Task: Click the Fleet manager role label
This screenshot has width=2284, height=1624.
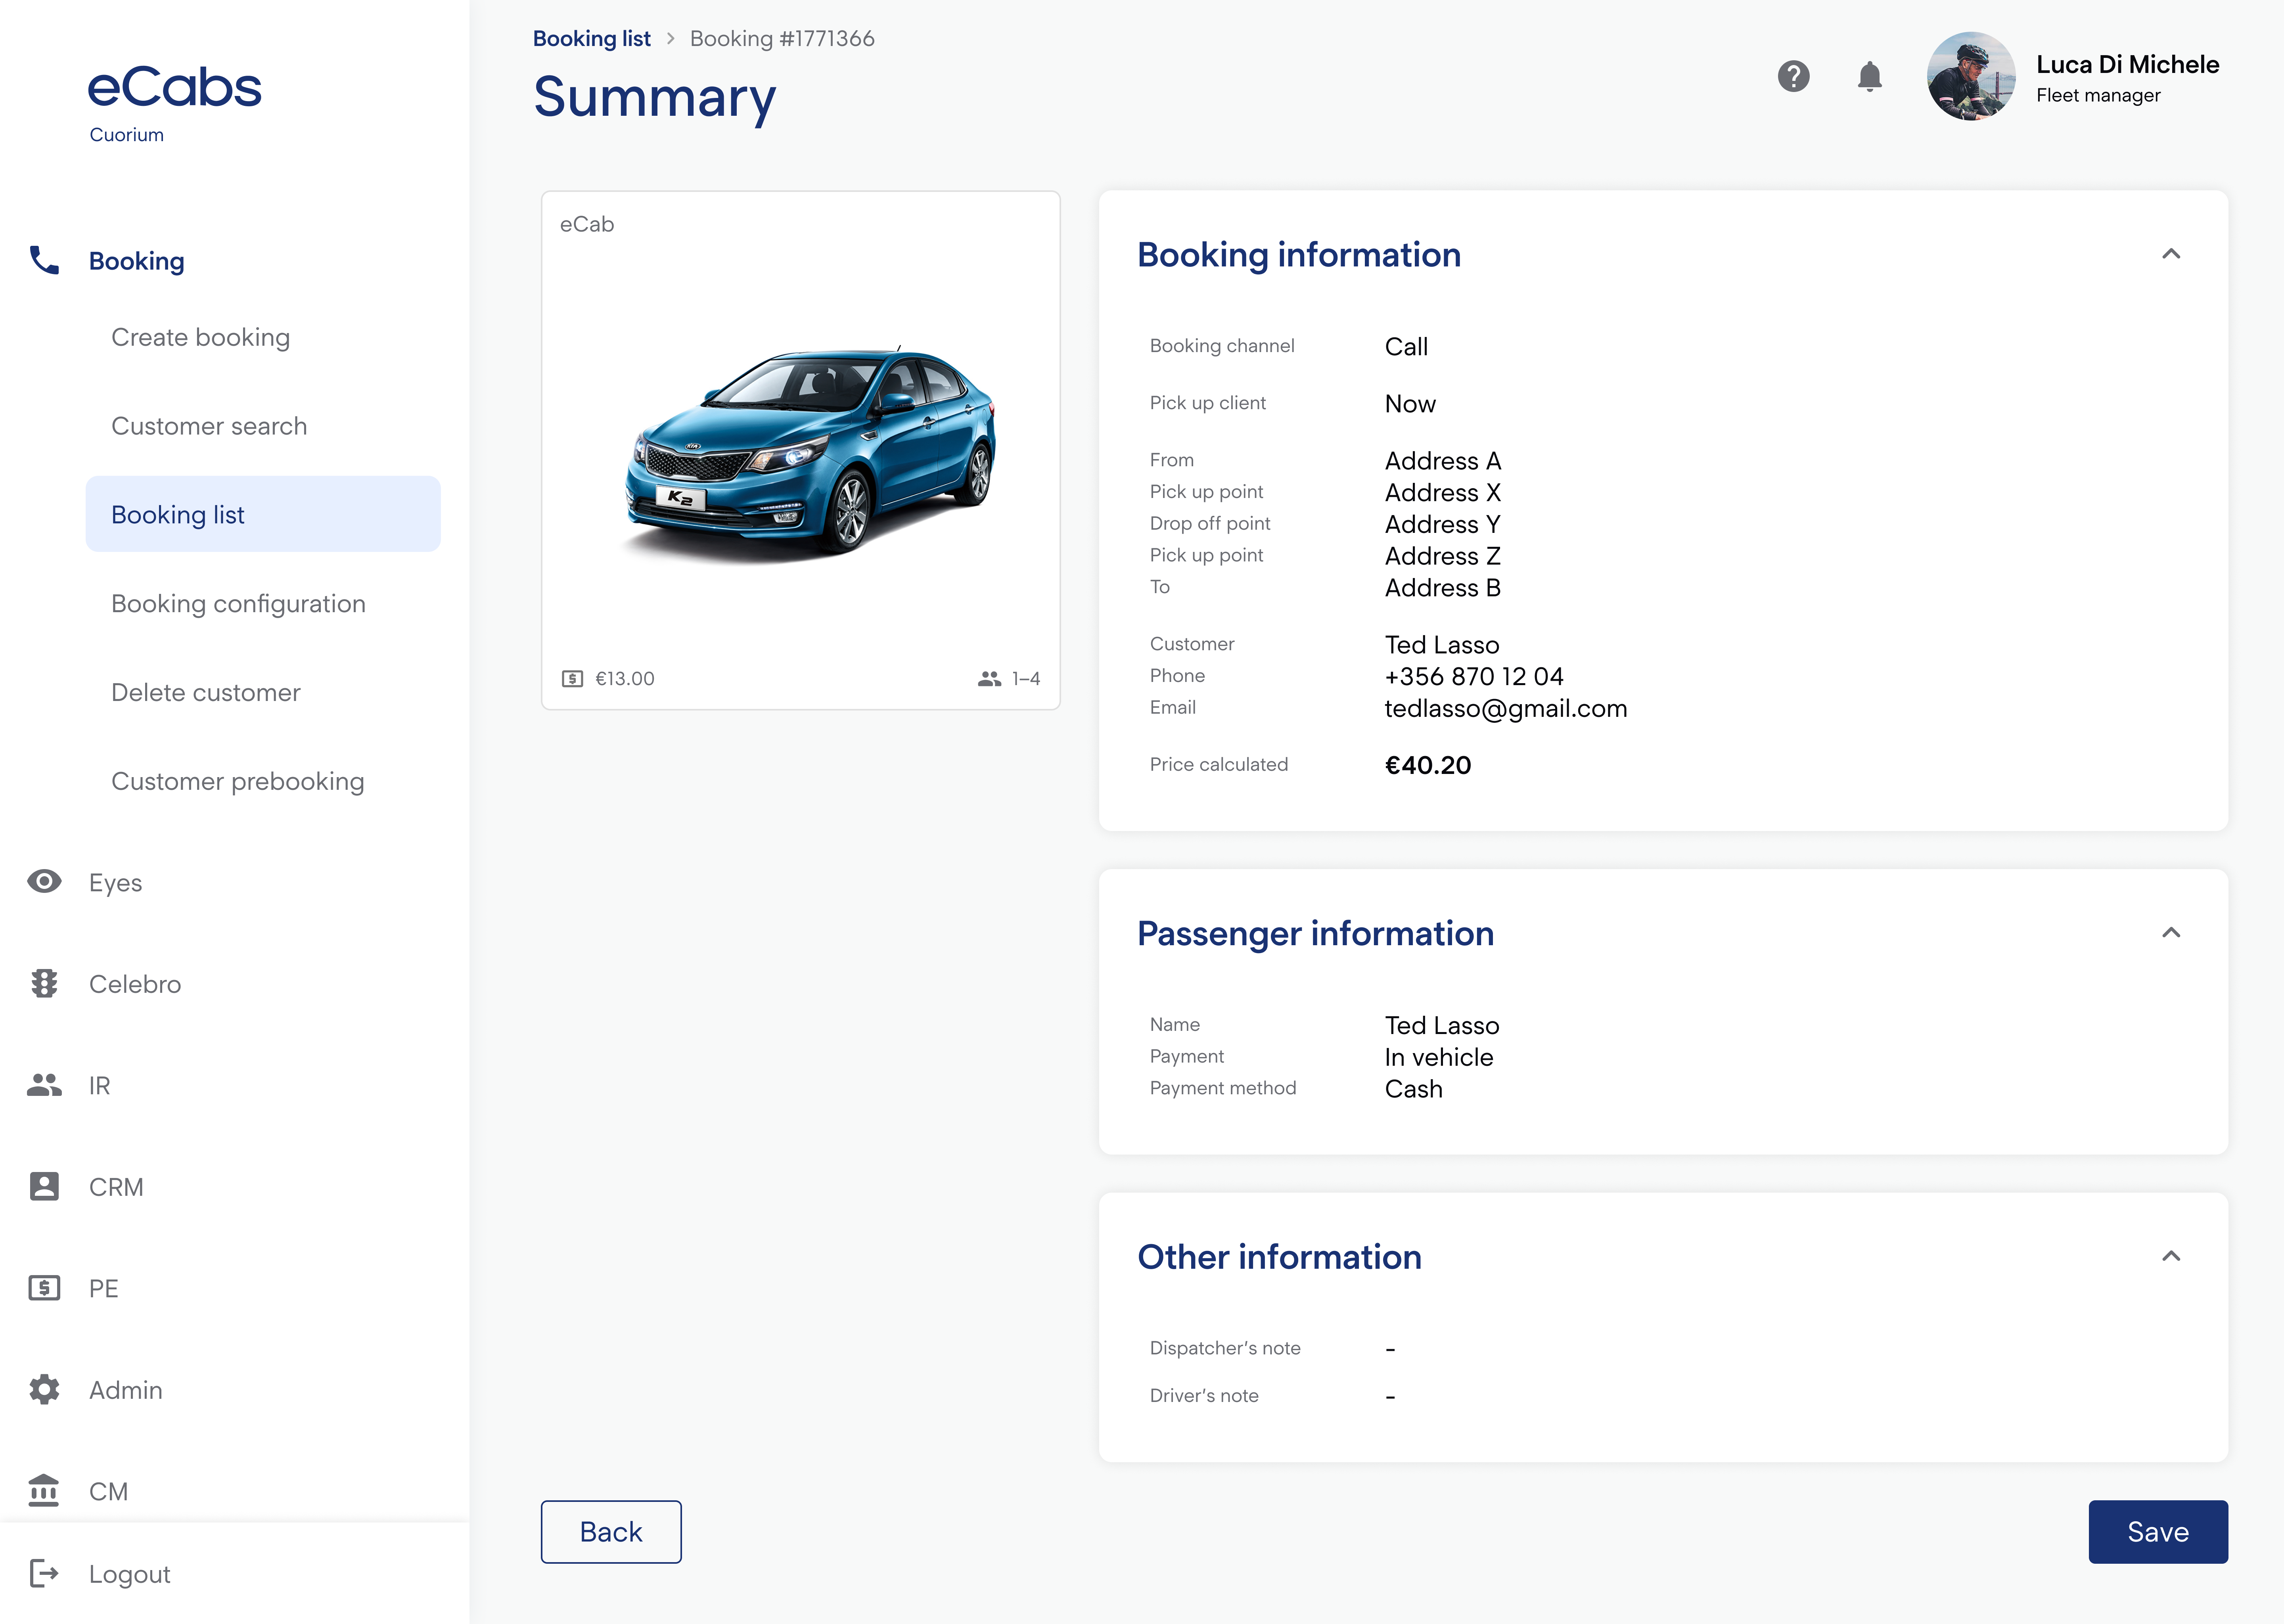Action: 2098,95
